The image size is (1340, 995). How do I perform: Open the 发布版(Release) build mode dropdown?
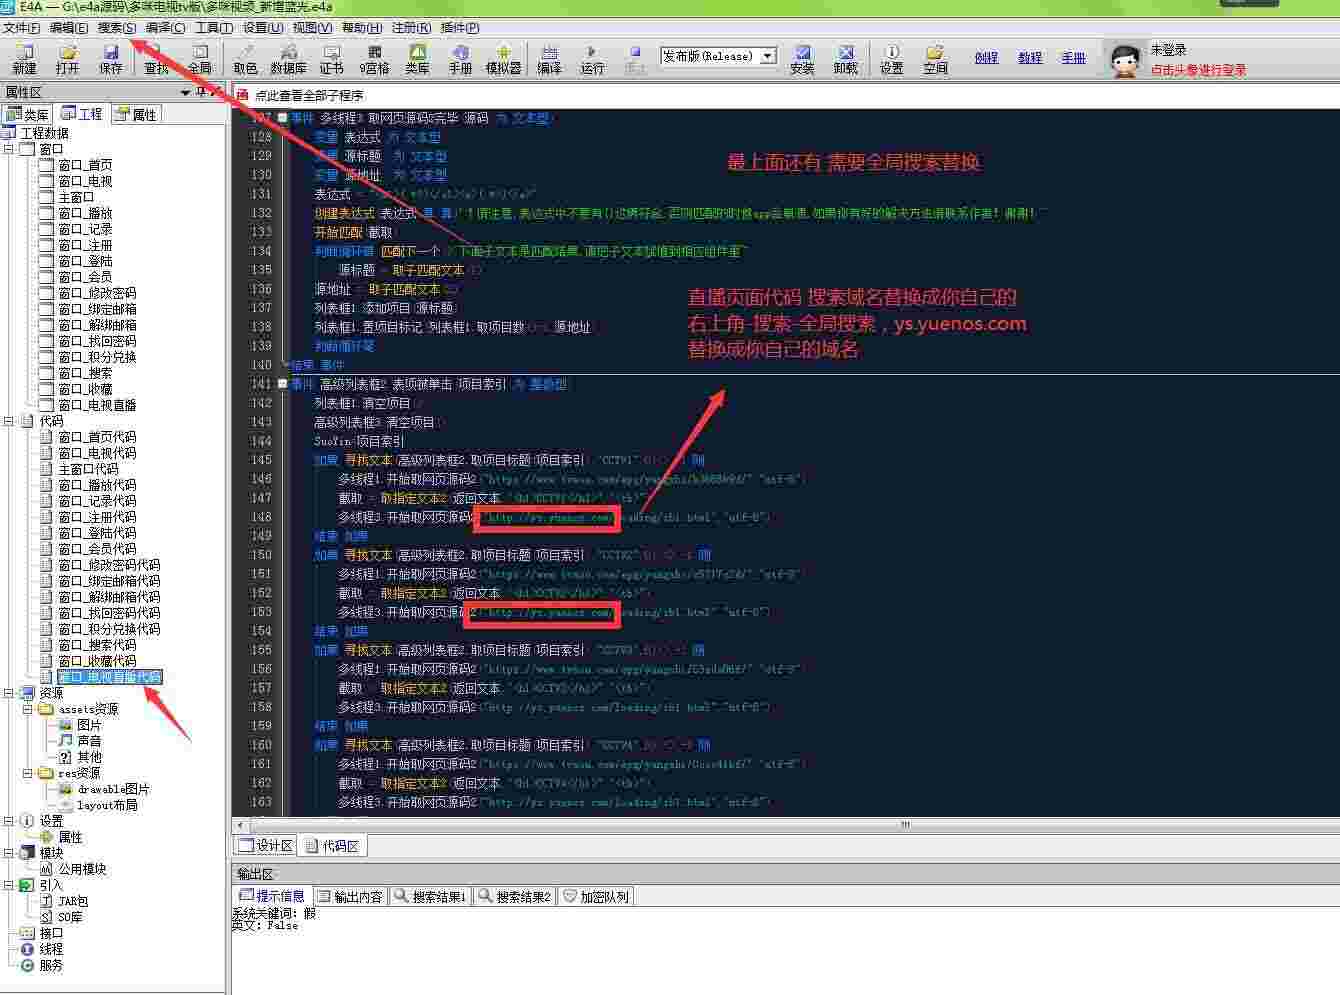click(x=768, y=56)
